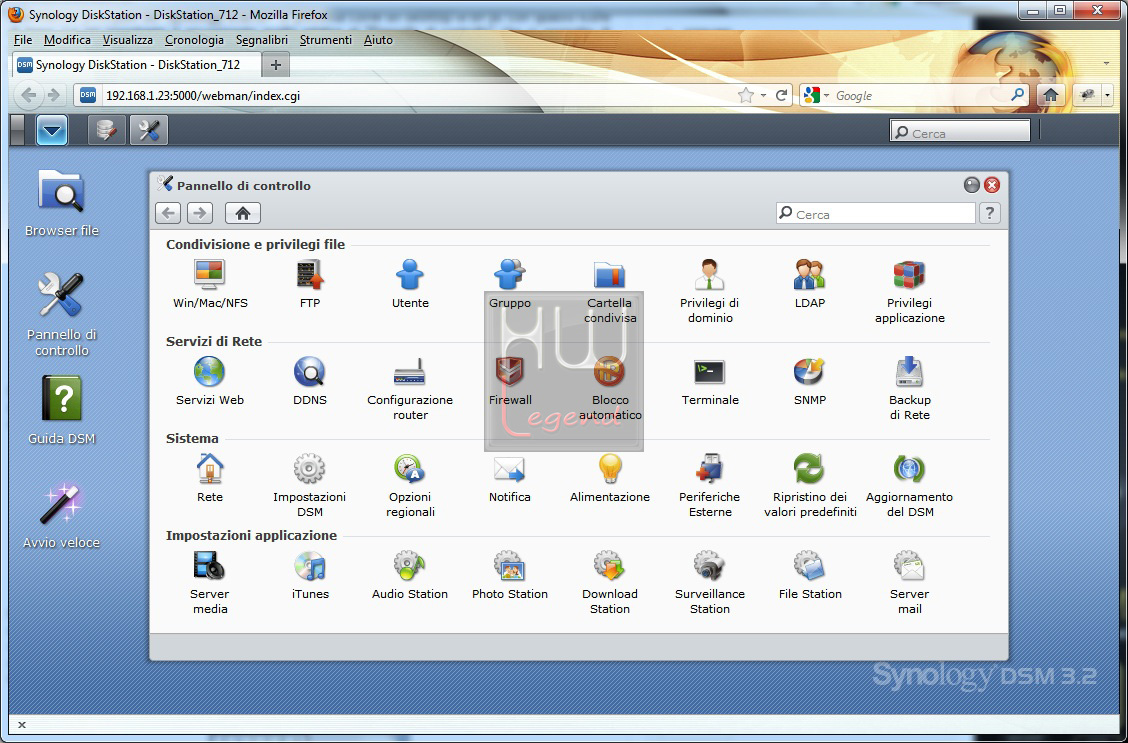Image resolution: width=1128 pixels, height=743 pixels.
Task: Open Utente user management
Action: click(x=410, y=283)
